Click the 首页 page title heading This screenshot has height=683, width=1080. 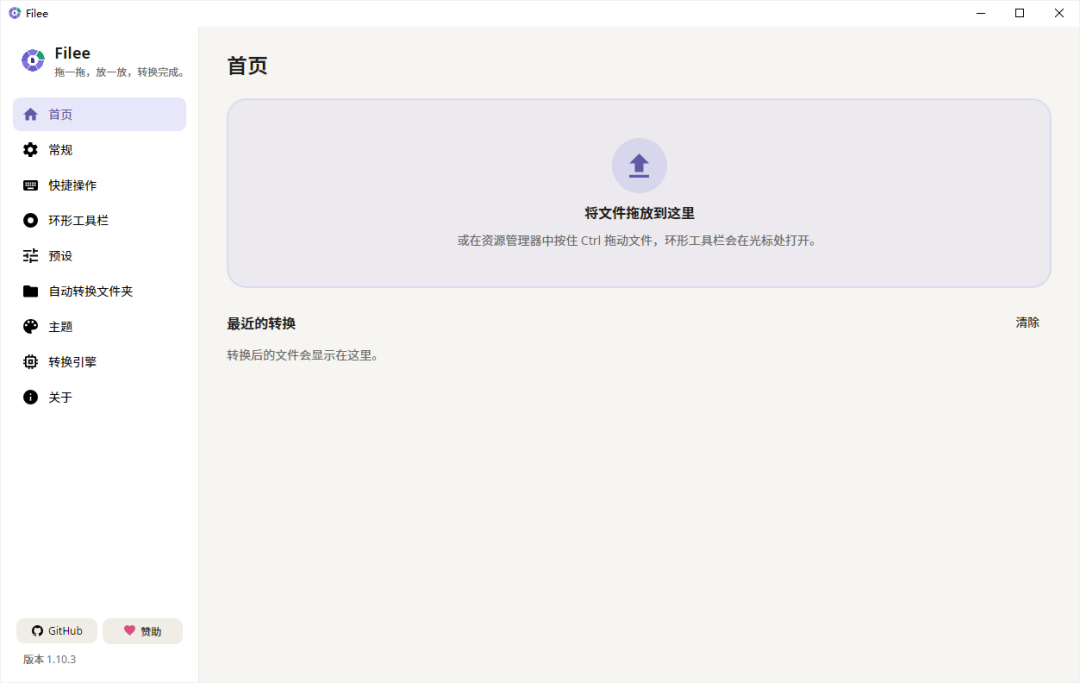(x=247, y=66)
